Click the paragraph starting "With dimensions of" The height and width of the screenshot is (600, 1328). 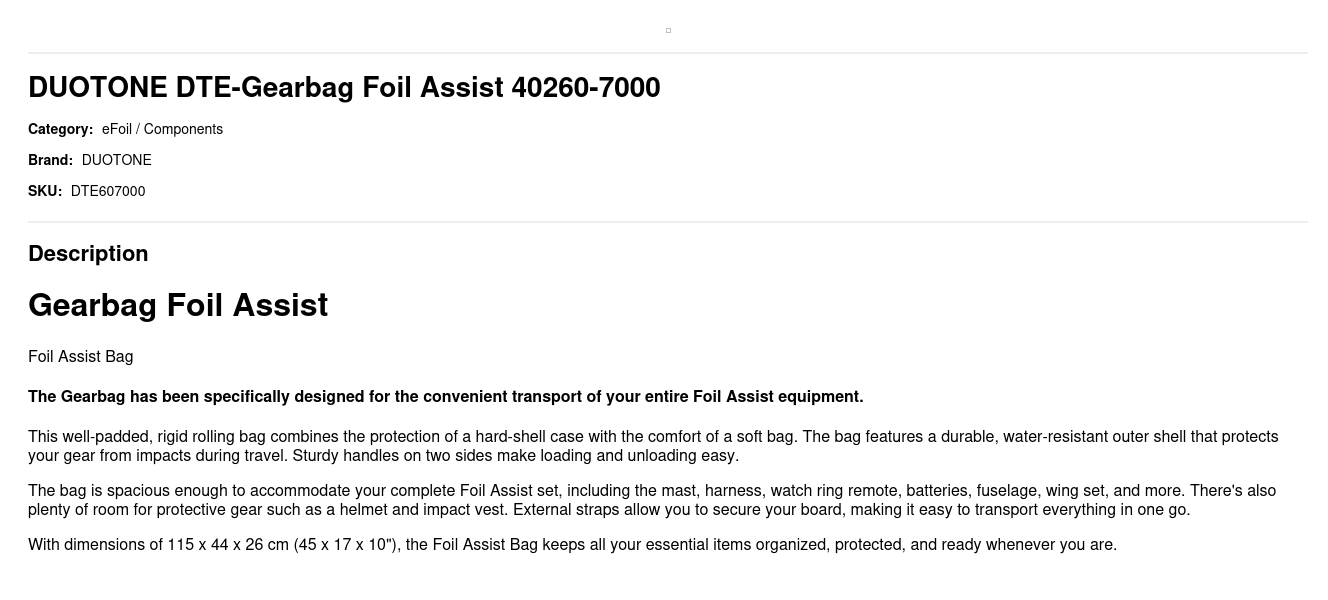point(572,545)
